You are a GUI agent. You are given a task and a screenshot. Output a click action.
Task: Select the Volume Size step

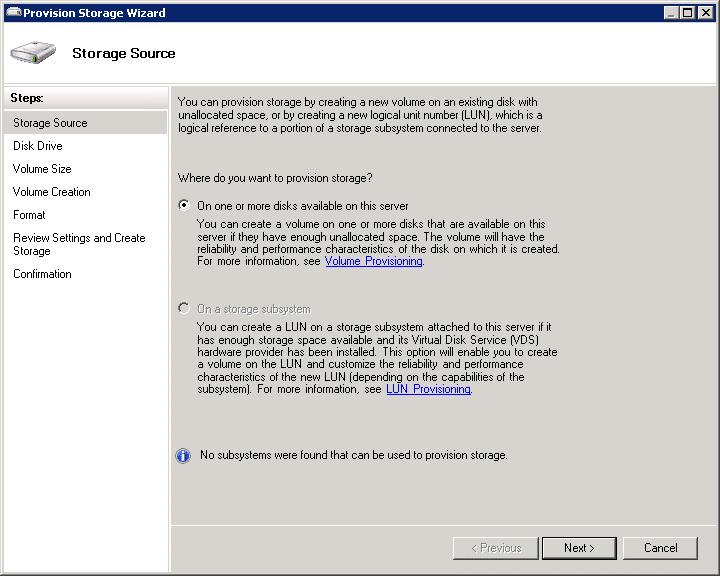point(42,169)
